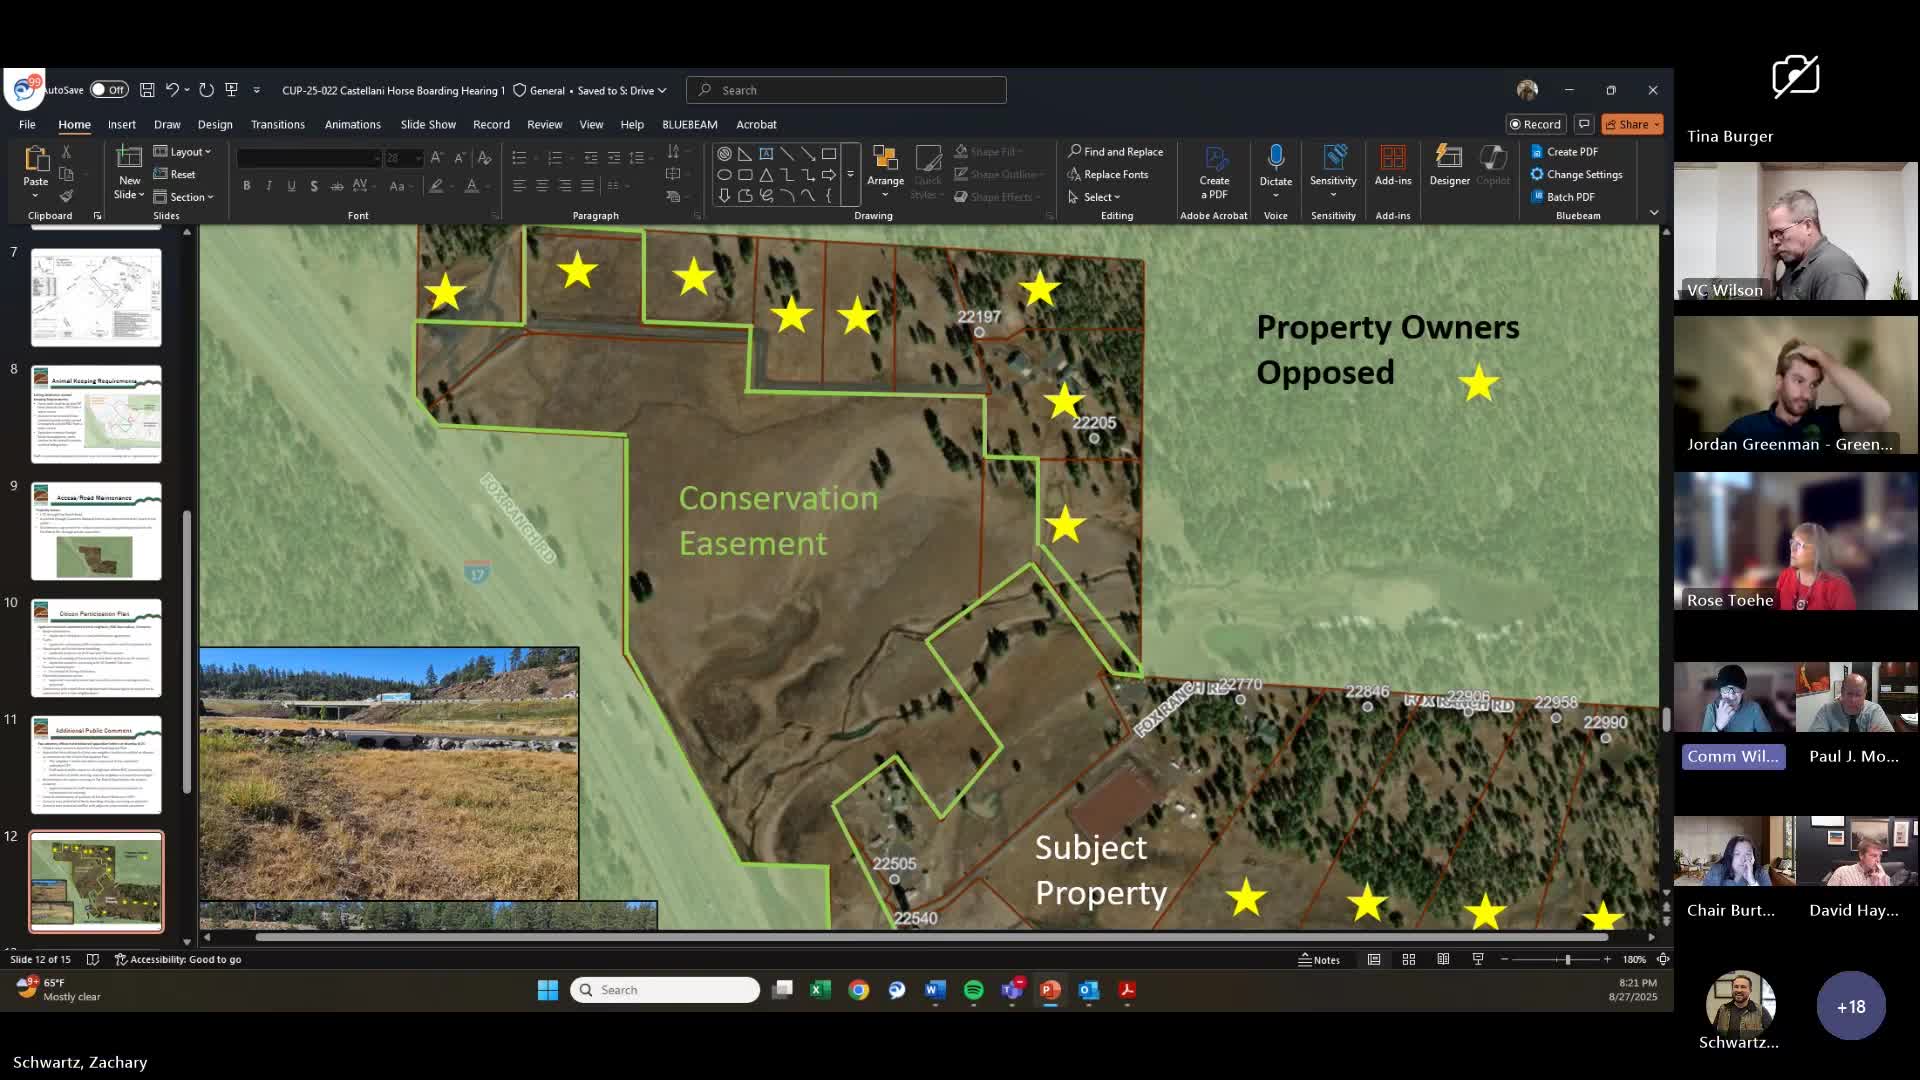The image size is (1920, 1080).
Task: Select the rectangle shape in gallery
Action: [829, 154]
